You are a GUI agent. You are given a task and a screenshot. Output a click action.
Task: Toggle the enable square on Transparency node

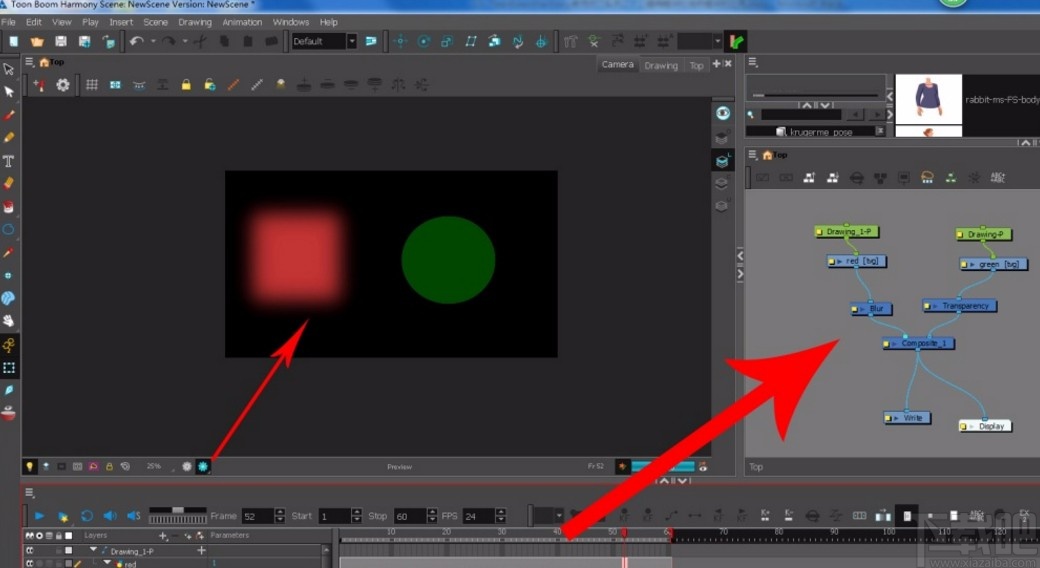[x=927, y=307]
